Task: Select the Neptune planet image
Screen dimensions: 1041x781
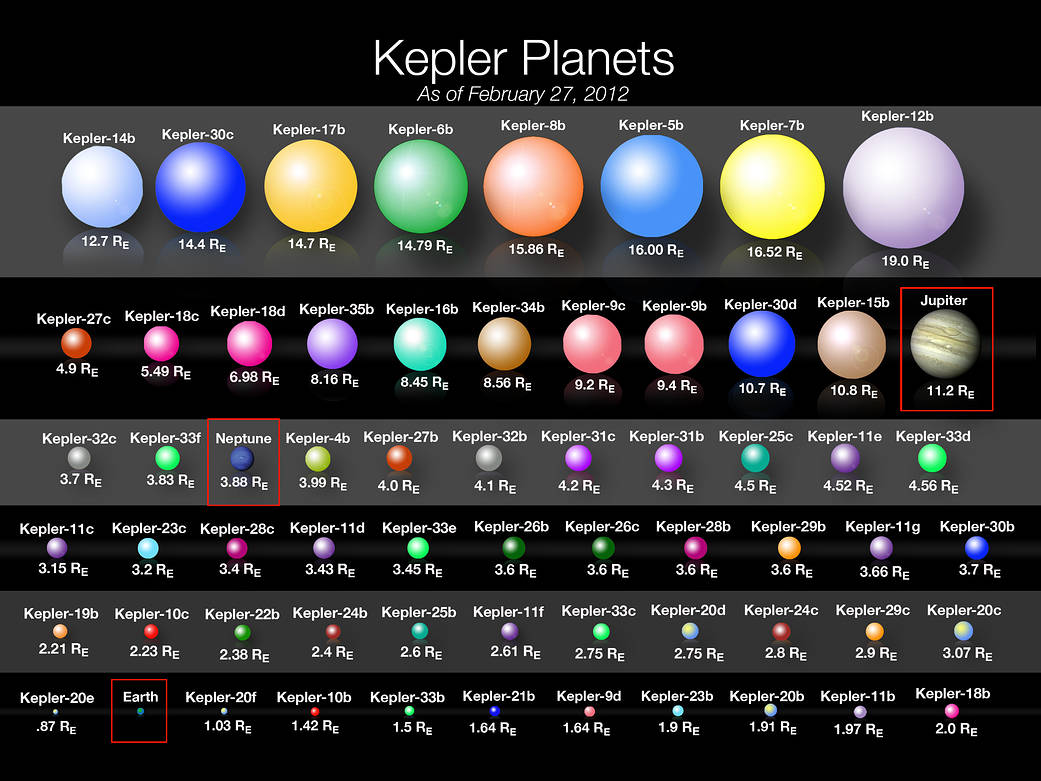Action: 242,458
